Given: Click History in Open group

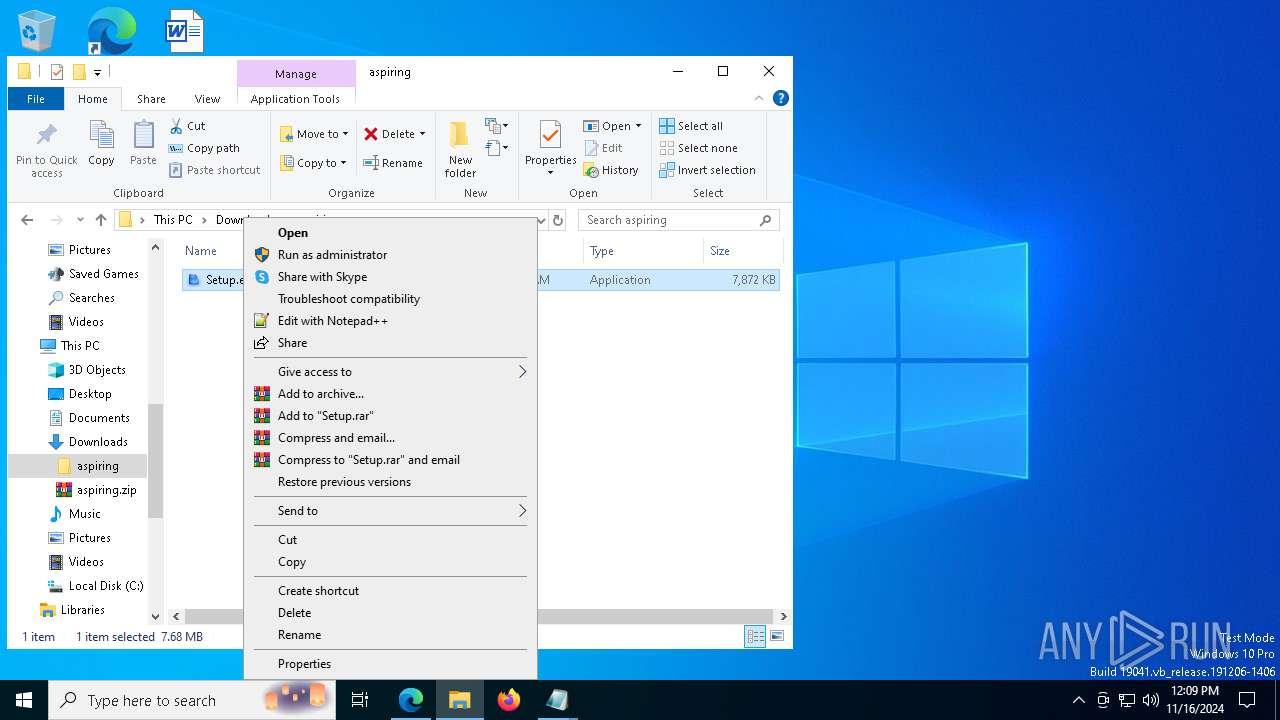Looking at the screenshot, I should (x=611, y=170).
